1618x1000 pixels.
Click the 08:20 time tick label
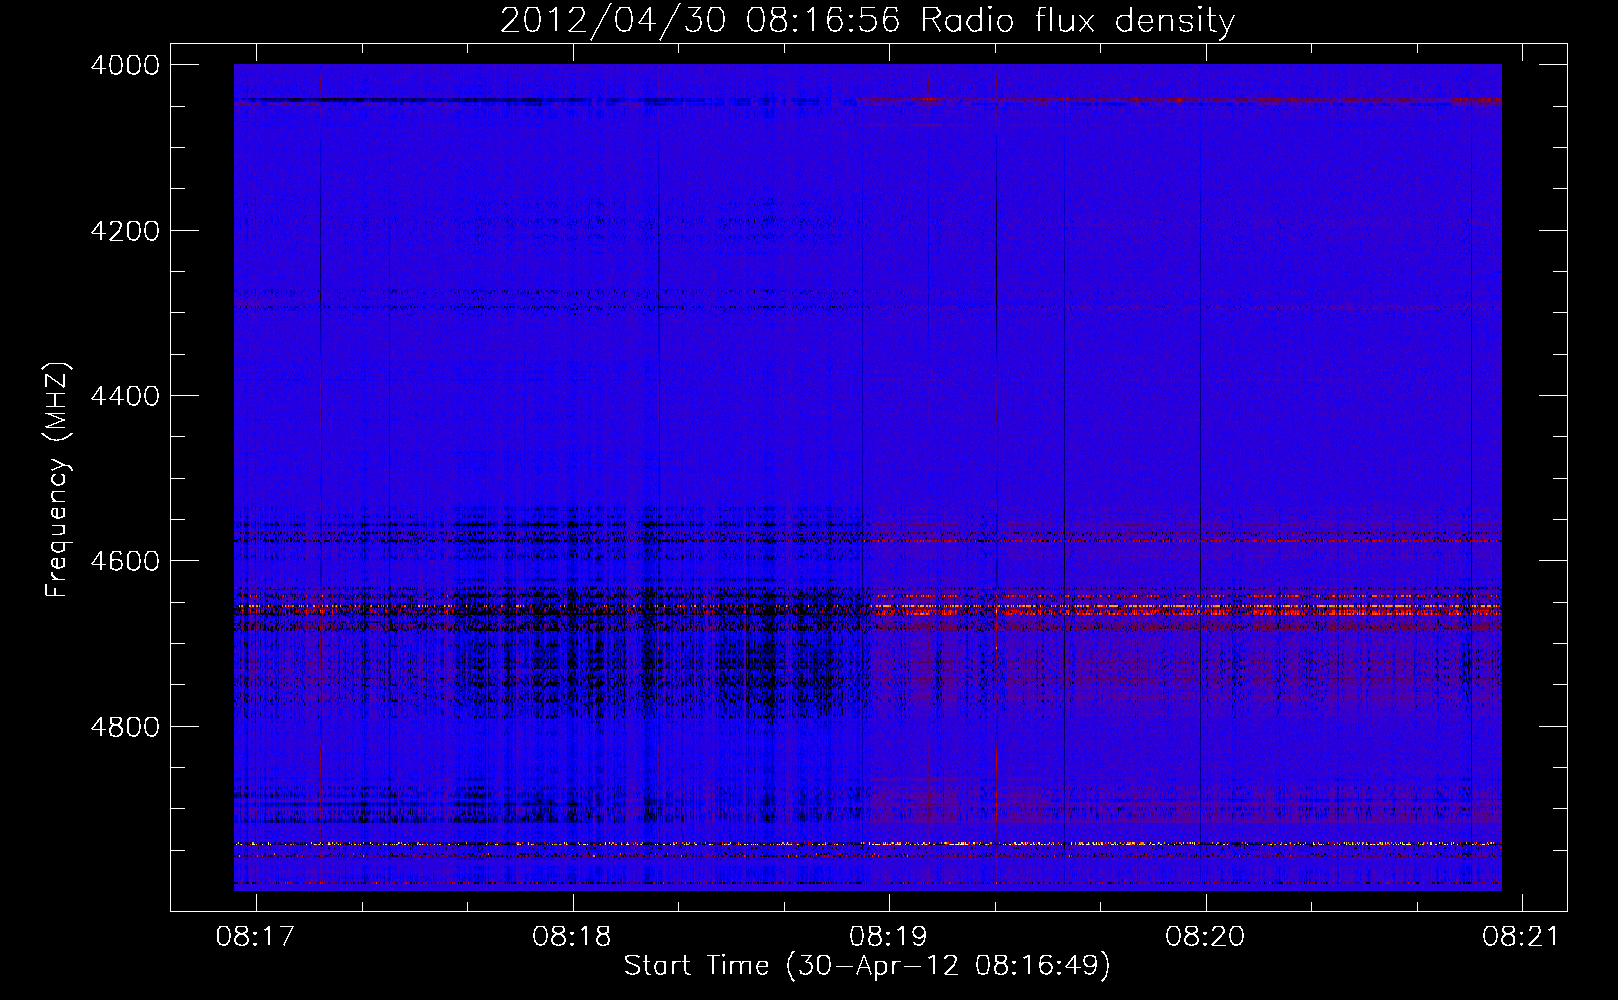(x=1205, y=936)
